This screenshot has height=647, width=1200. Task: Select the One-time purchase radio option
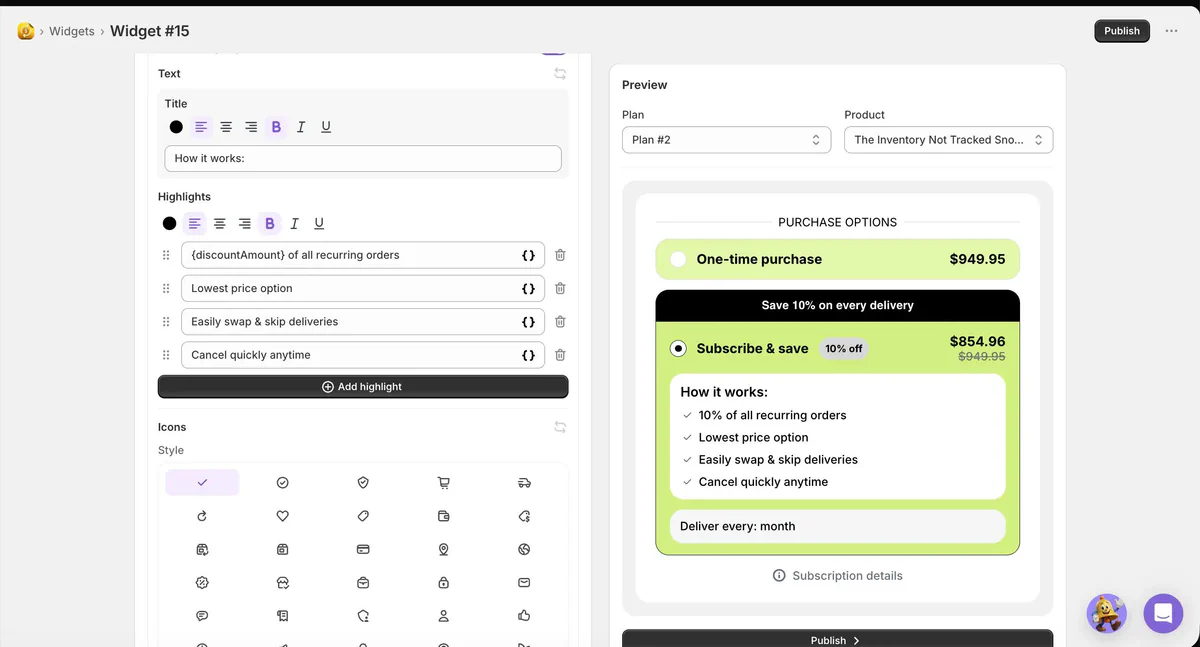click(x=678, y=259)
